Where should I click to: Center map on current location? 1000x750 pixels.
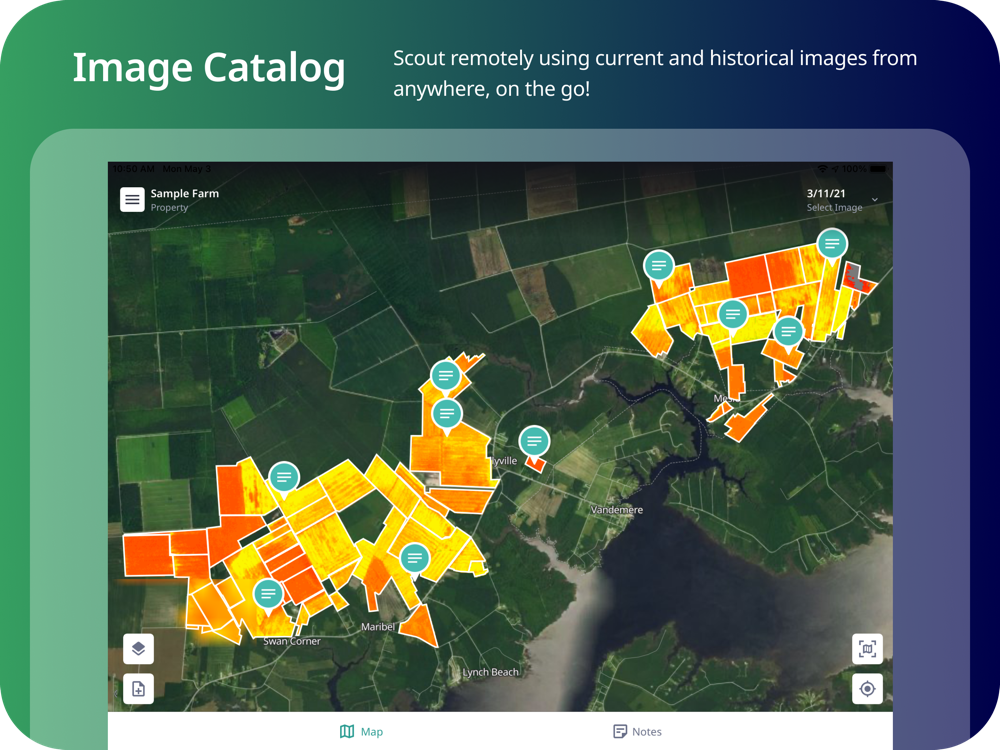[867, 689]
